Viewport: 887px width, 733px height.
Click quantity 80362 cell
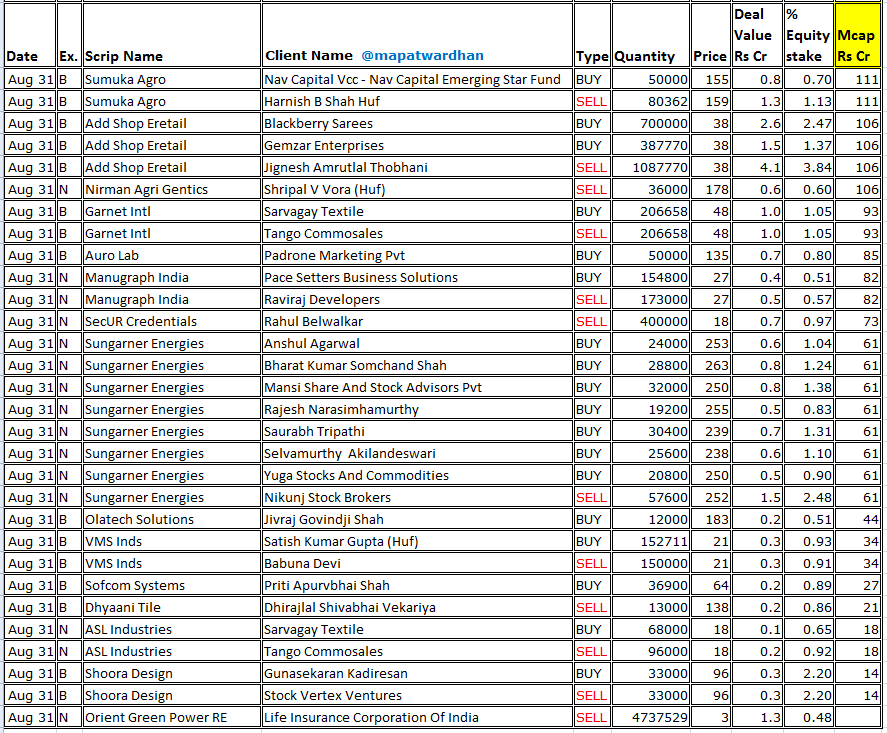tap(651, 101)
